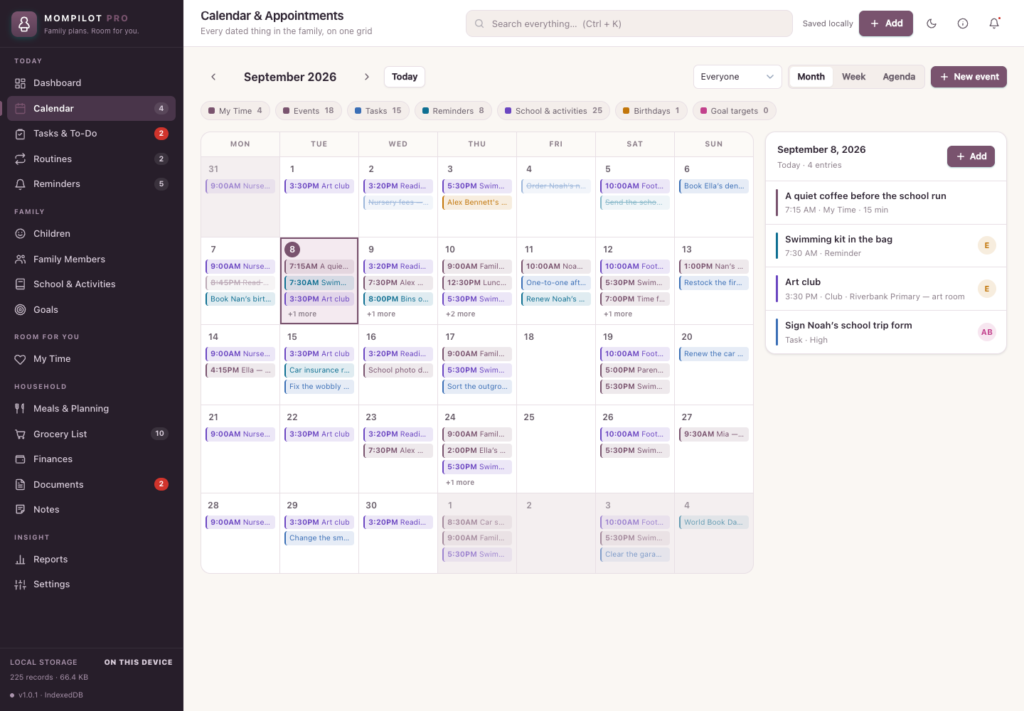Click the Documents file icon
Viewport: 1024px width, 711px height.
click(x=20, y=484)
